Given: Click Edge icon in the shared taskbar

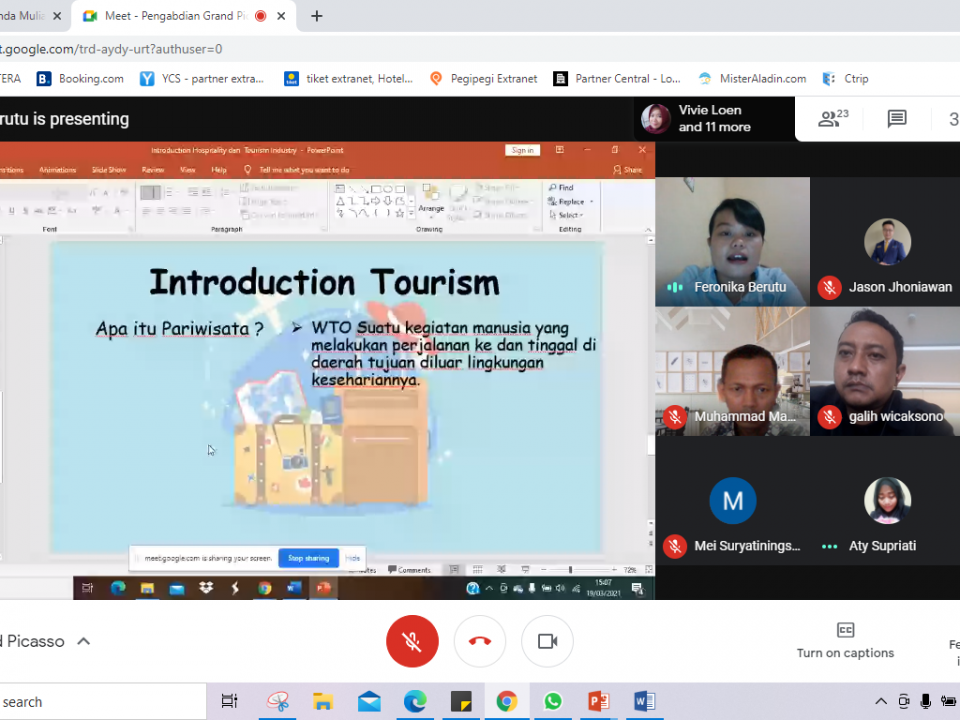Looking at the screenshot, I should pos(118,588).
